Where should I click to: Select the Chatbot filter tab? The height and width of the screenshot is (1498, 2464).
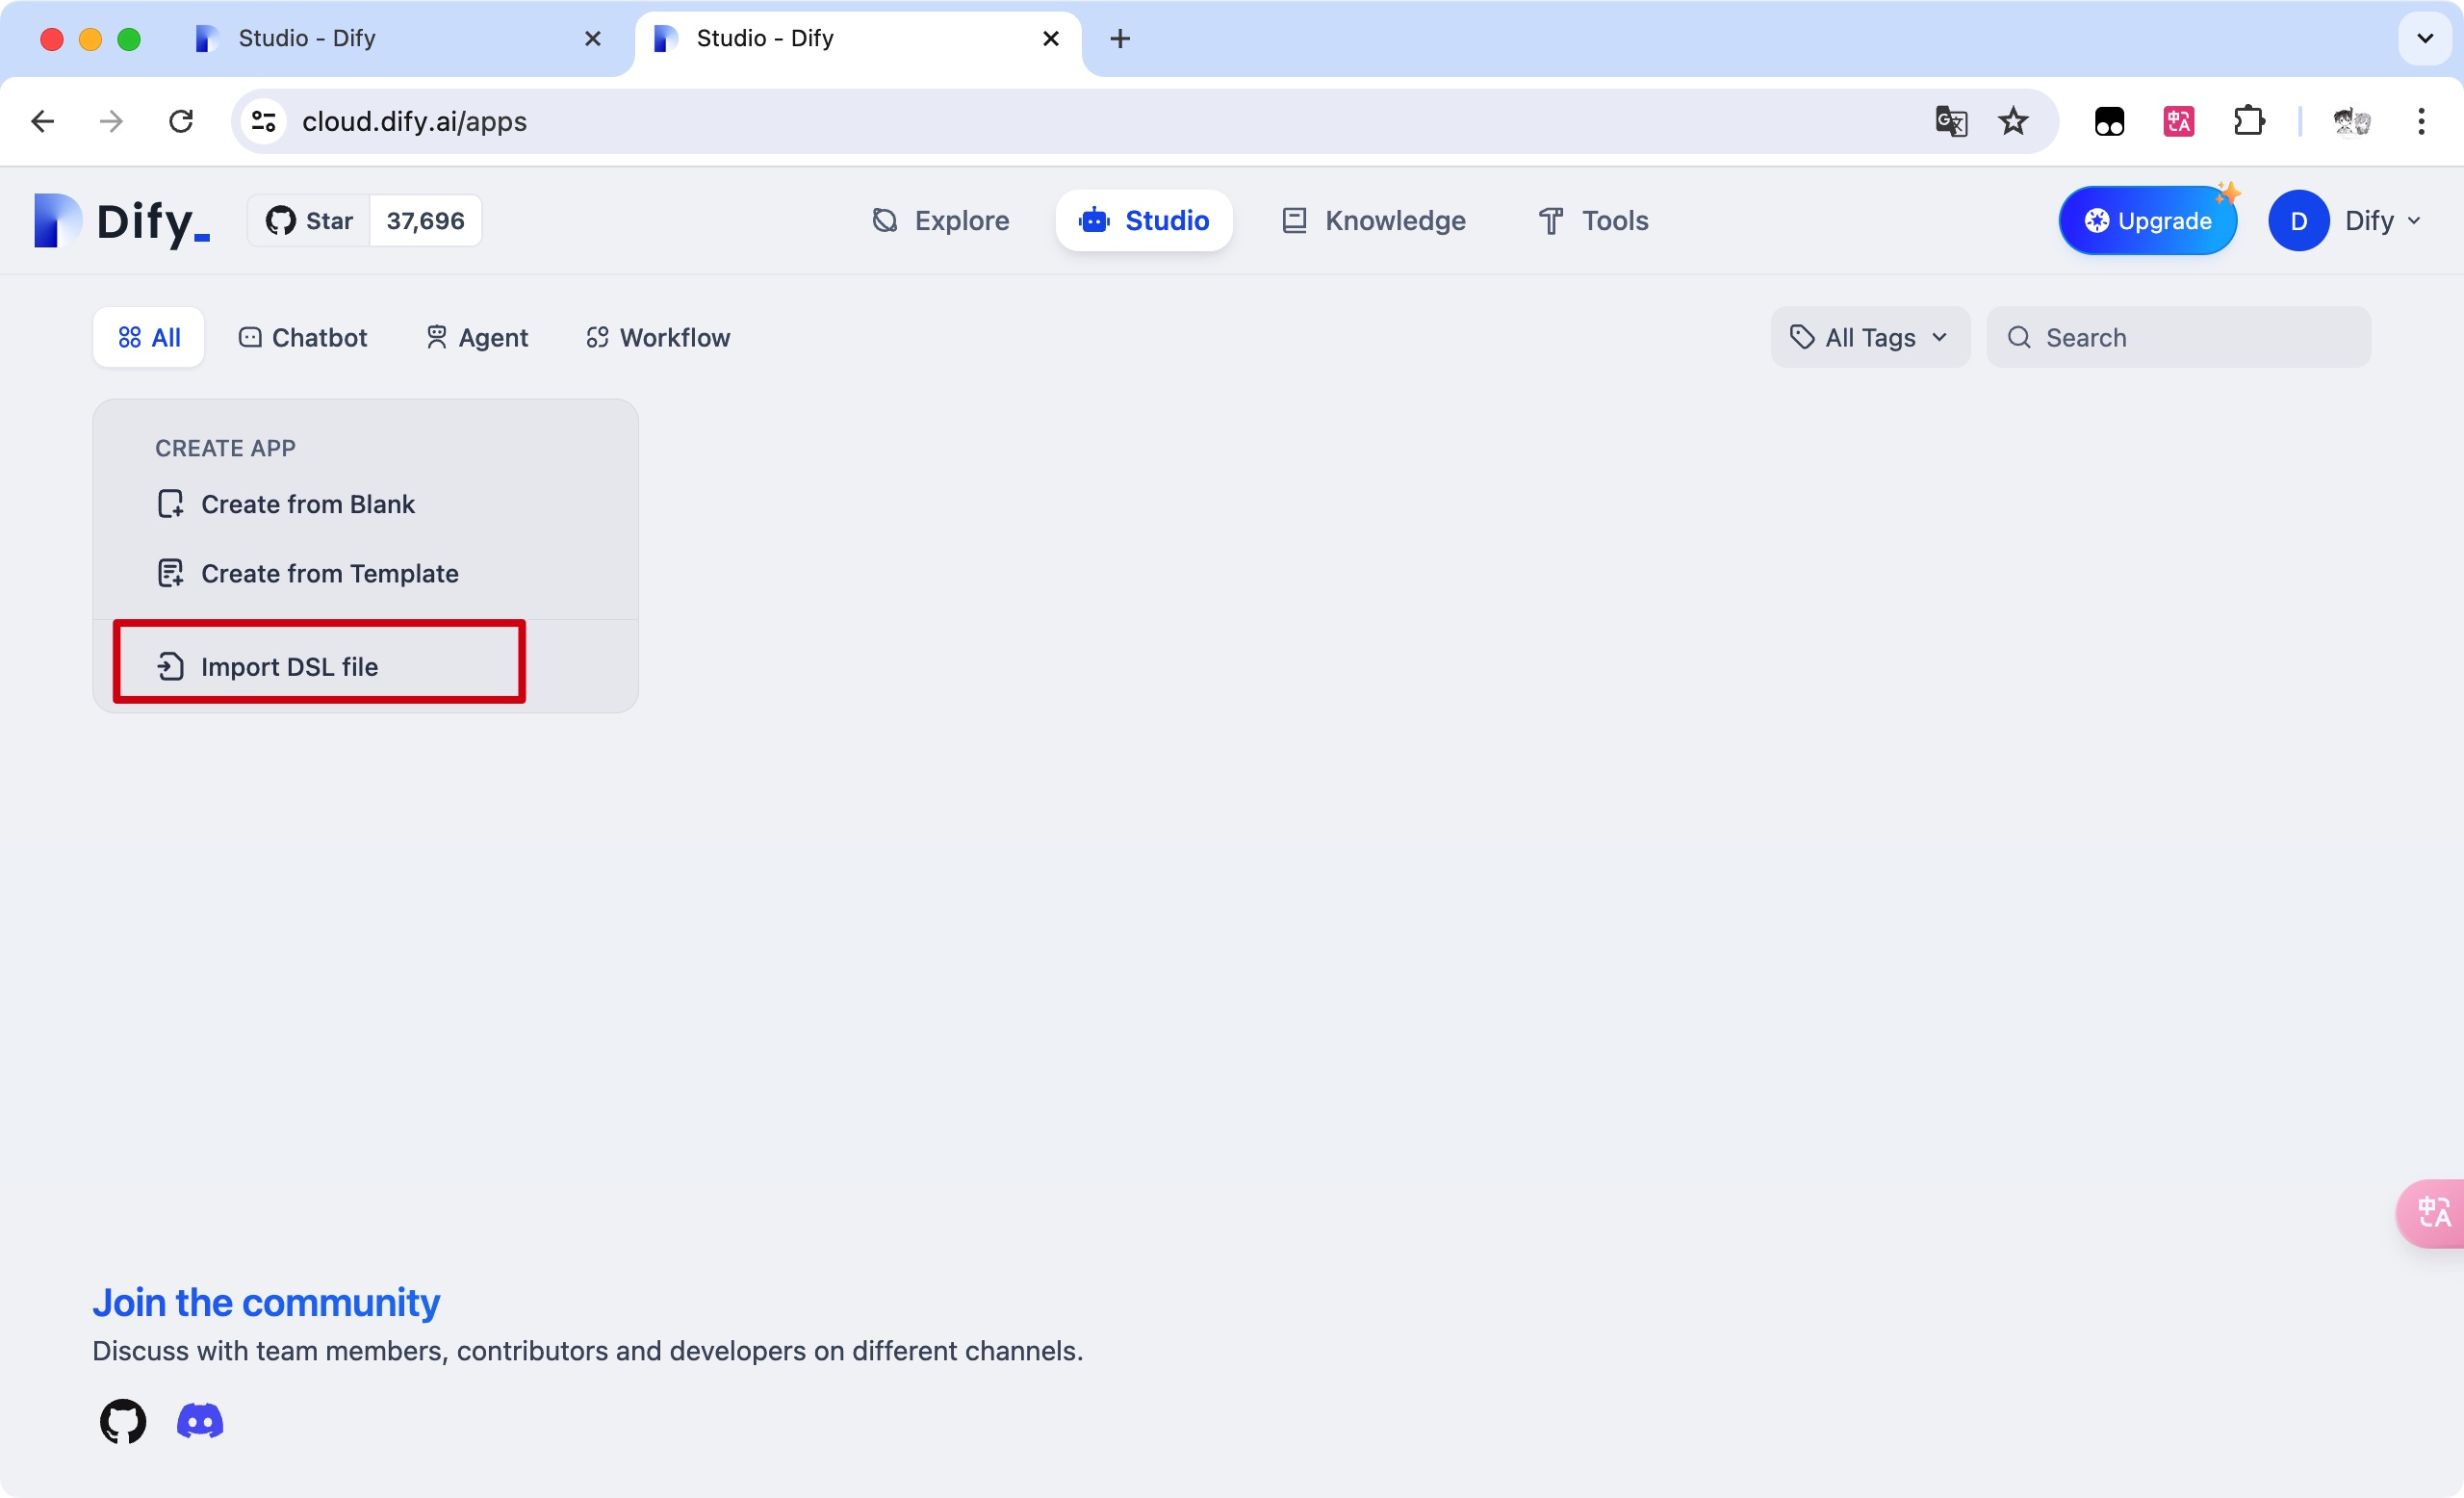pos(303,337)
